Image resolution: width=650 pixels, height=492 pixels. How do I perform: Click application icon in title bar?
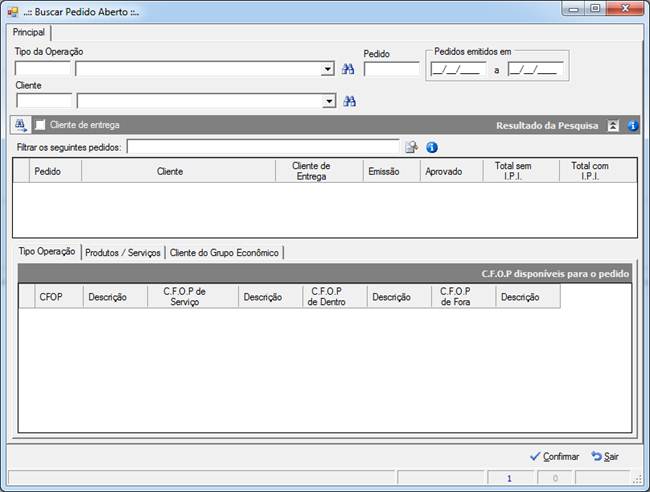(x=13, y=12)
